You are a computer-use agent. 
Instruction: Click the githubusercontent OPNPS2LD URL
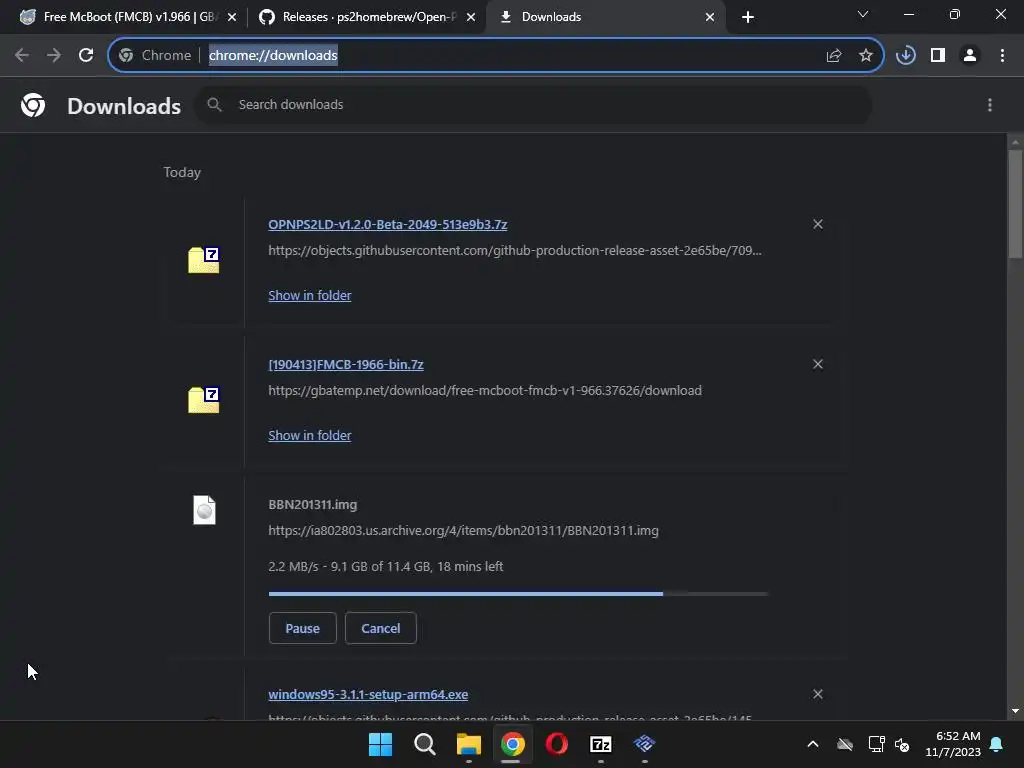coord(515,250)
